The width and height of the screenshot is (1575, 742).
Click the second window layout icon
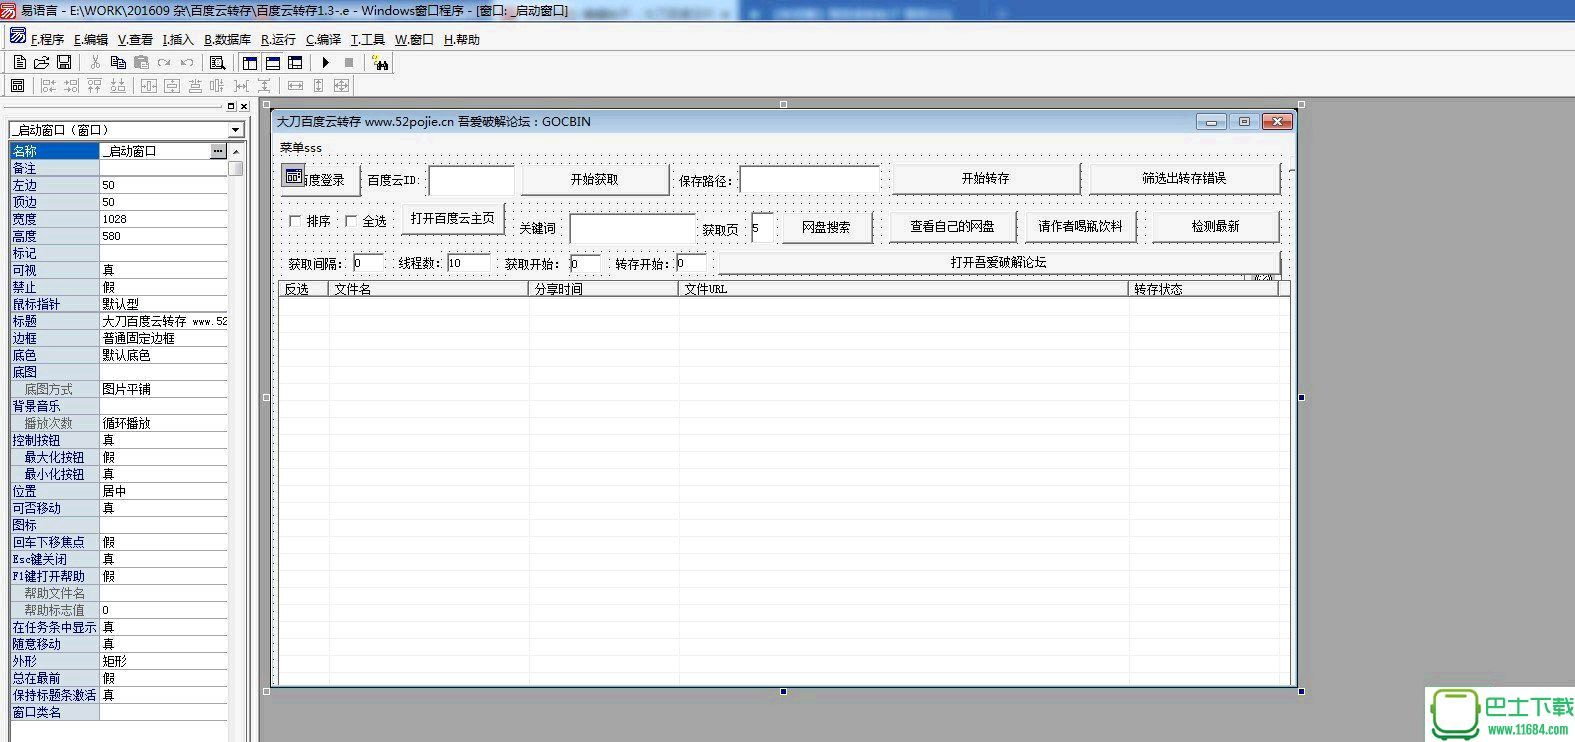tap(273, 62)
